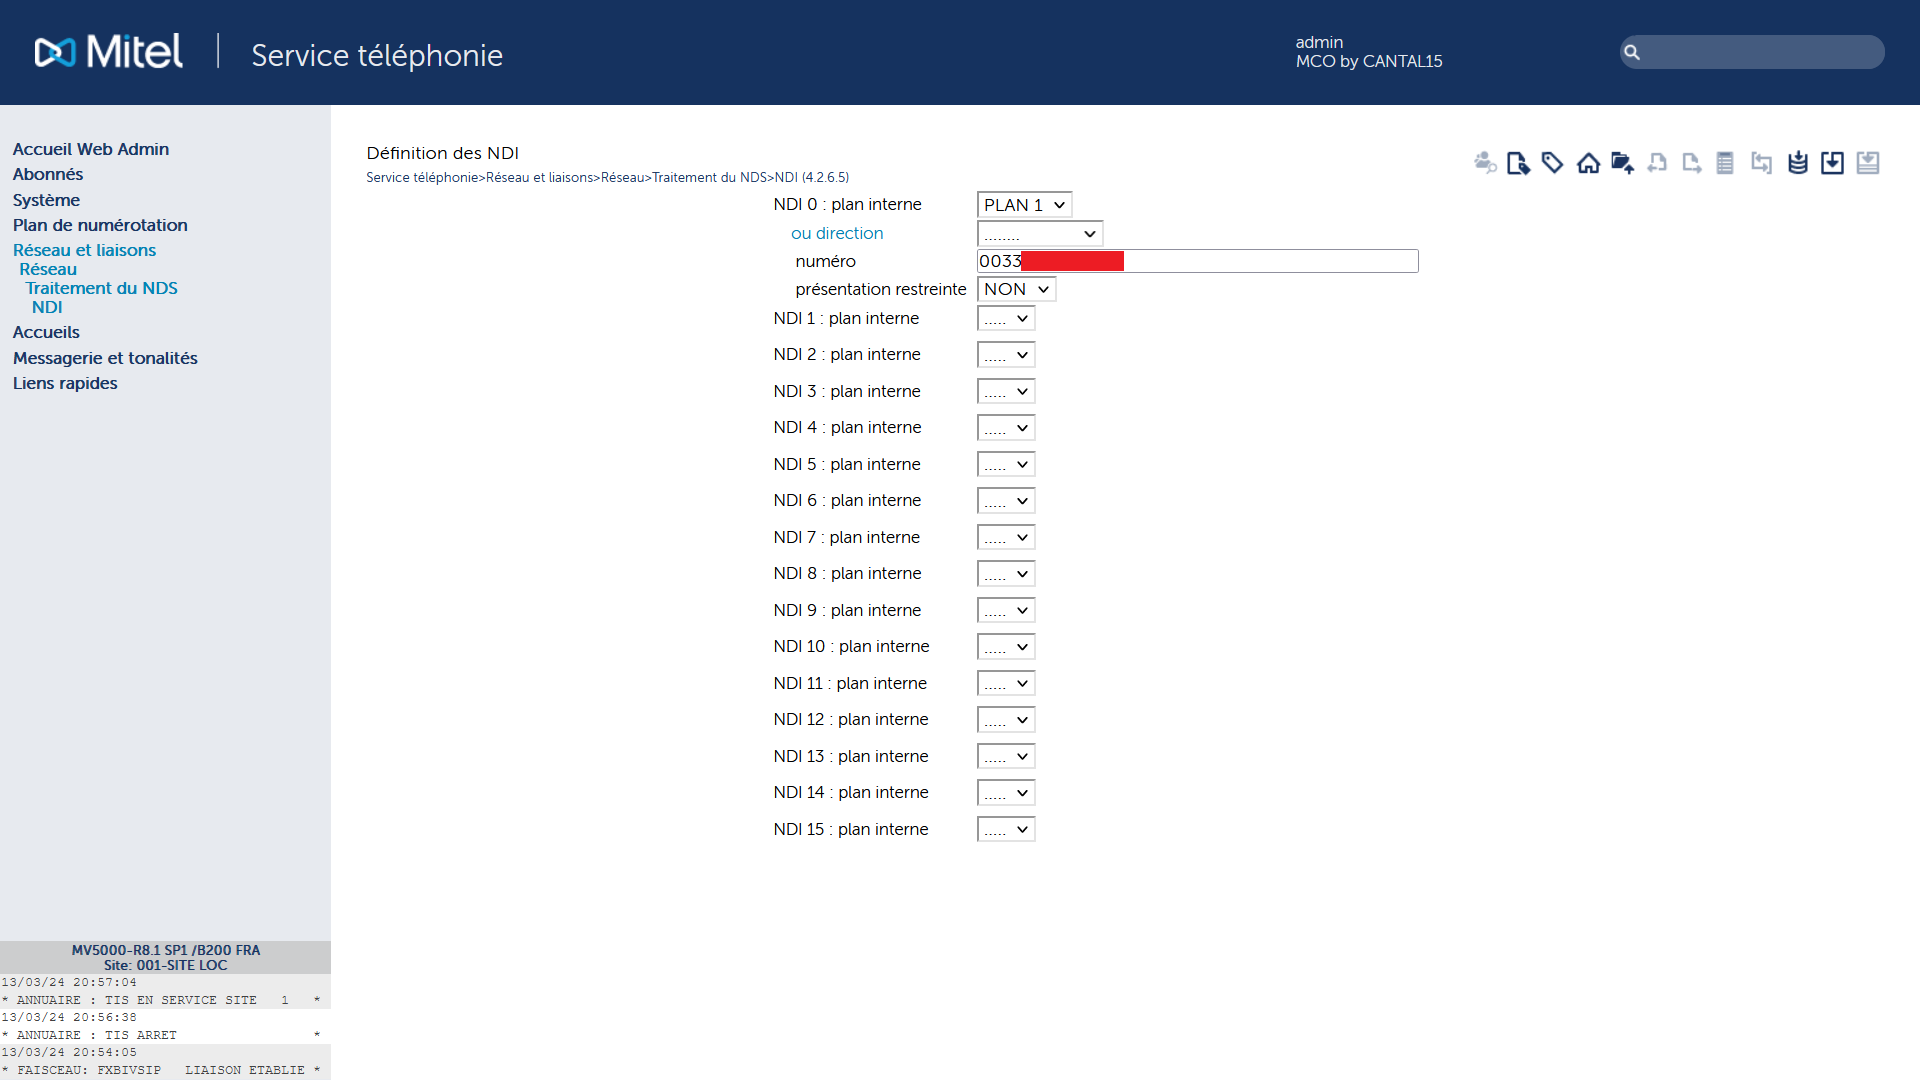The height and width of the screenshot is (1080, 1920).
Task: Select plan interne dropdown for NDI 5
Action: tap(1005, 463)
